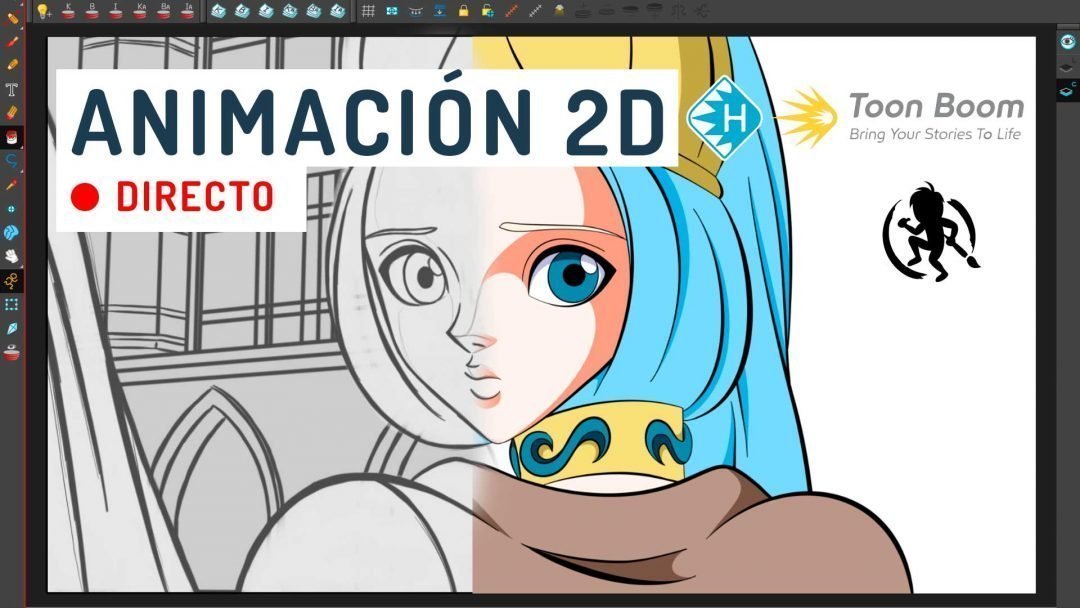1080x608 pixels.
Task: Select the orange rigging tool icon
Action: click(12, 280)
